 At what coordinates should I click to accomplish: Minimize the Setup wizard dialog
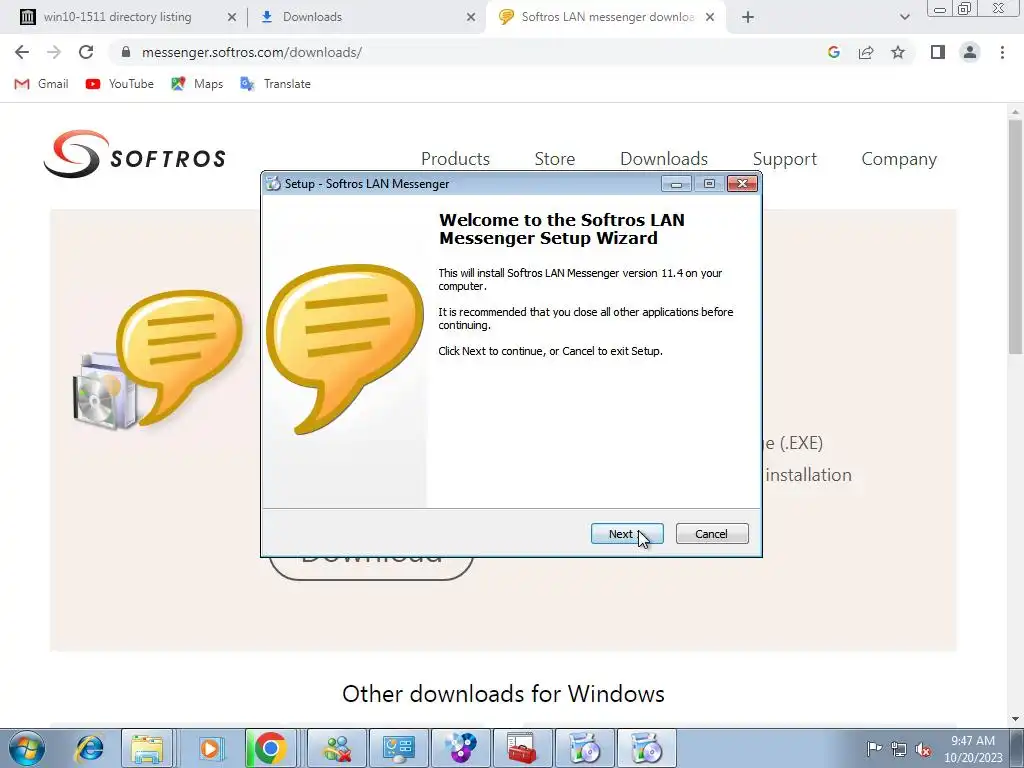[676, 184]
